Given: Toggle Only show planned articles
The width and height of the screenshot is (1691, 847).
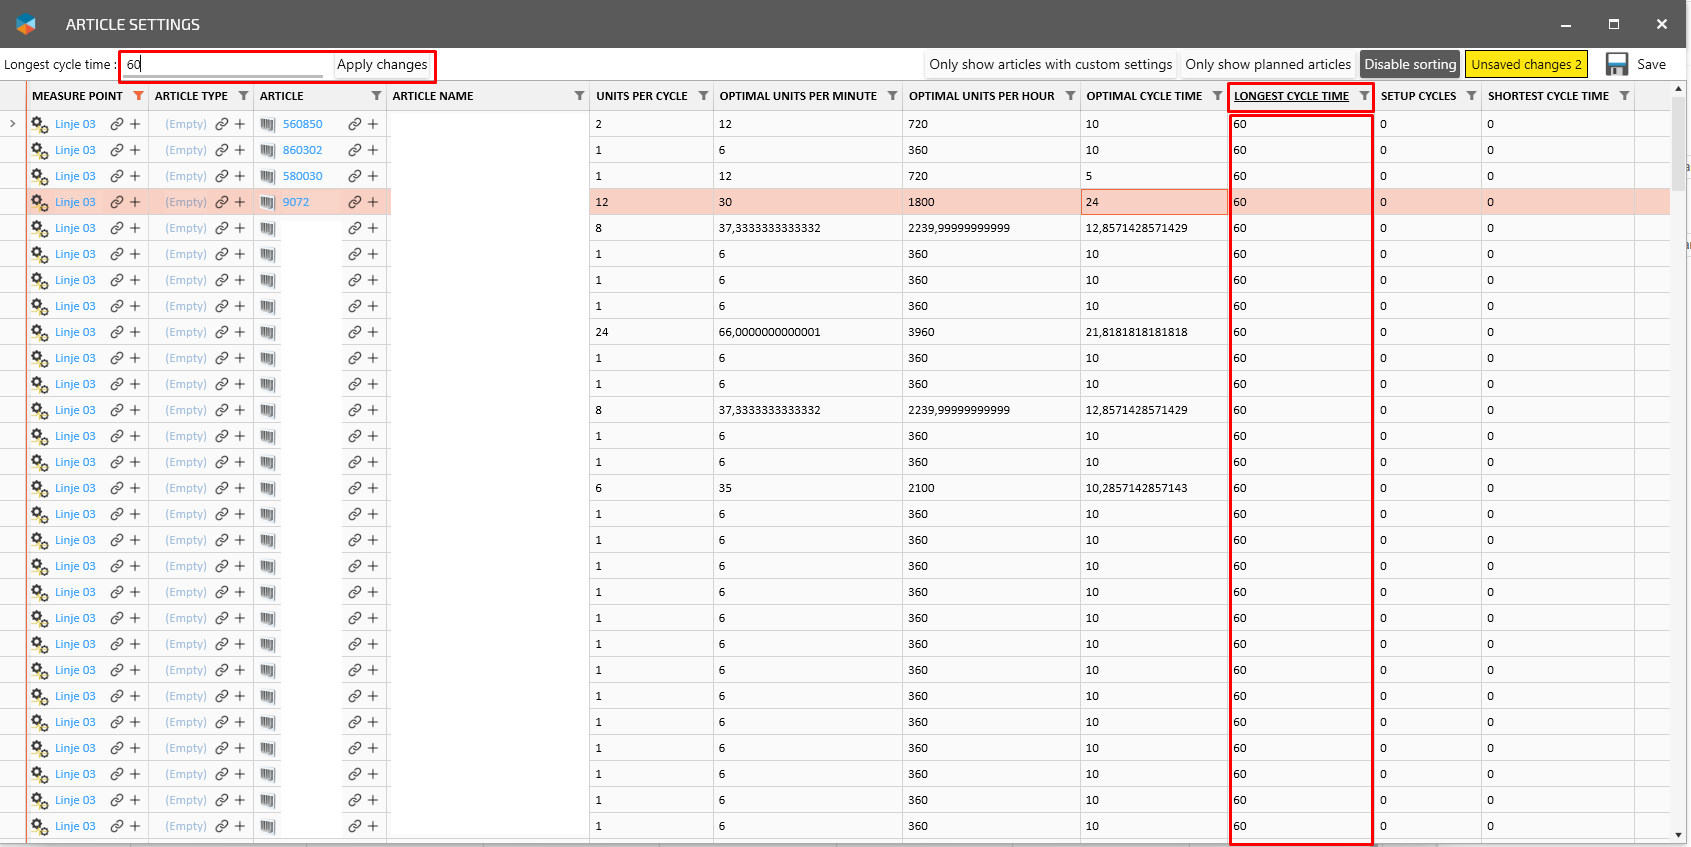Looking at the screenshot, I should pyautogui.click(x=1267, y=64).
